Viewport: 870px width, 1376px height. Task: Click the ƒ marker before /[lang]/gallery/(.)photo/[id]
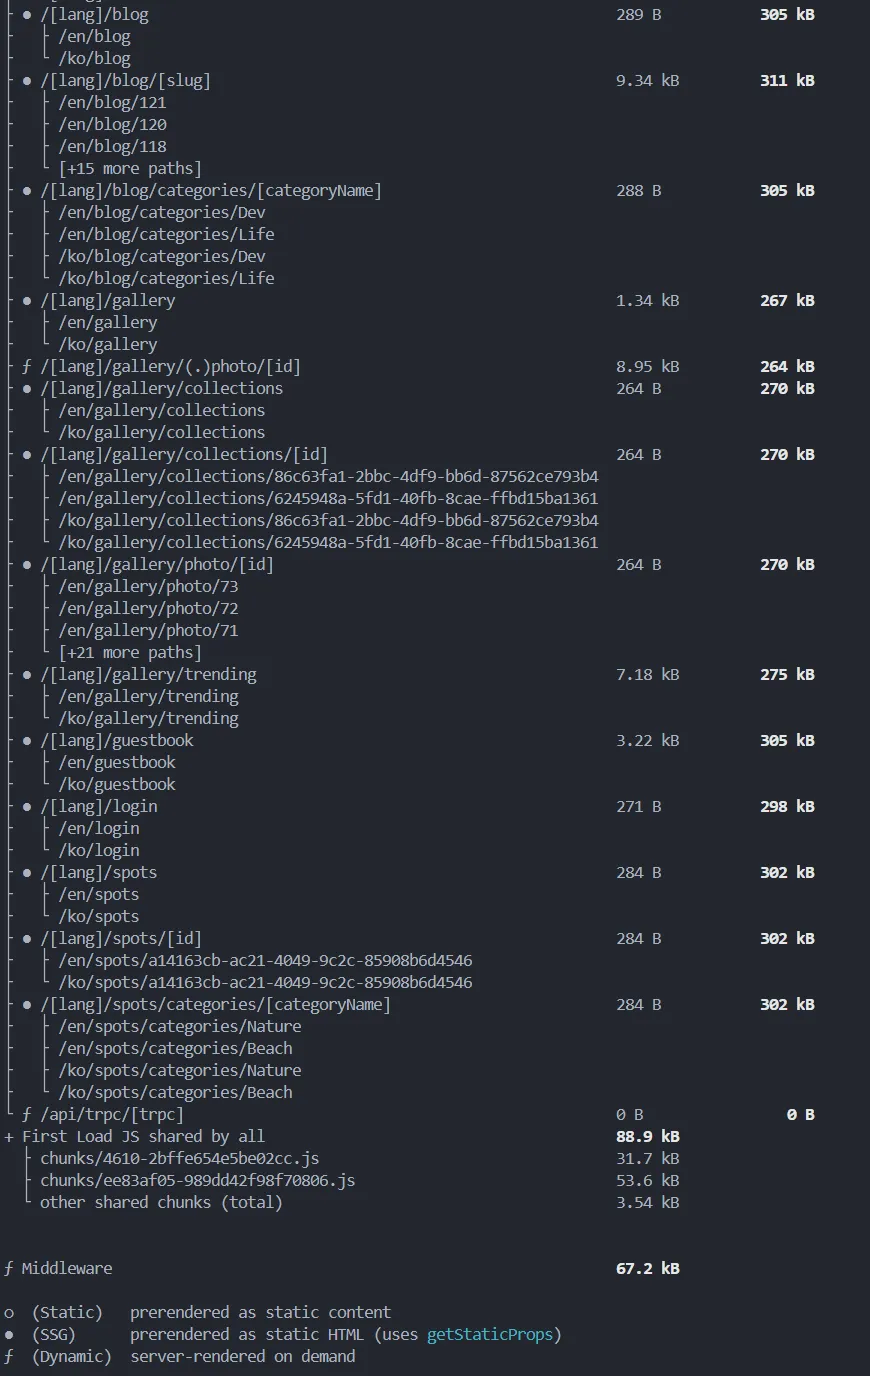(27, 366)
